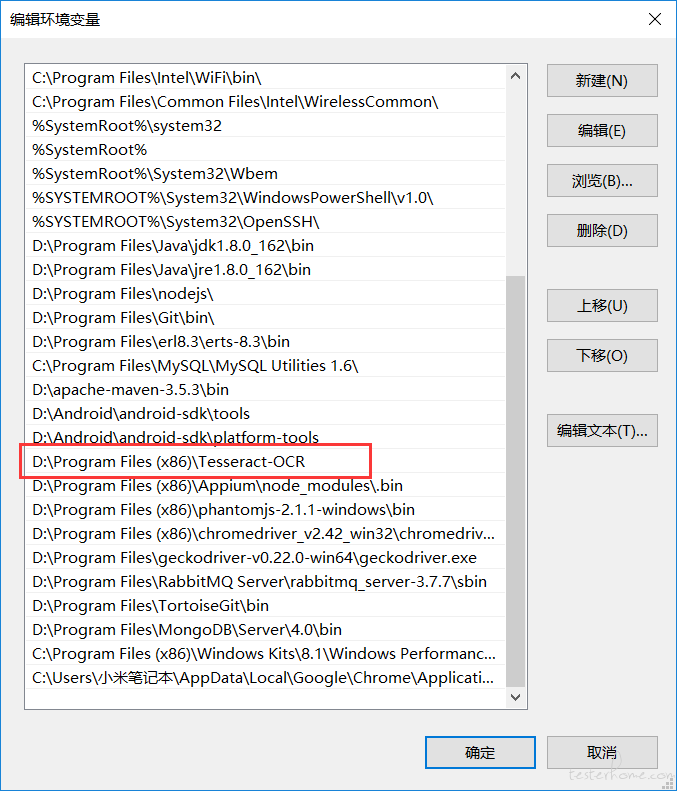677x791 pixels.
Task: Select the Intel\WirelessCommon\ path entry
Action: pos(265,101)
